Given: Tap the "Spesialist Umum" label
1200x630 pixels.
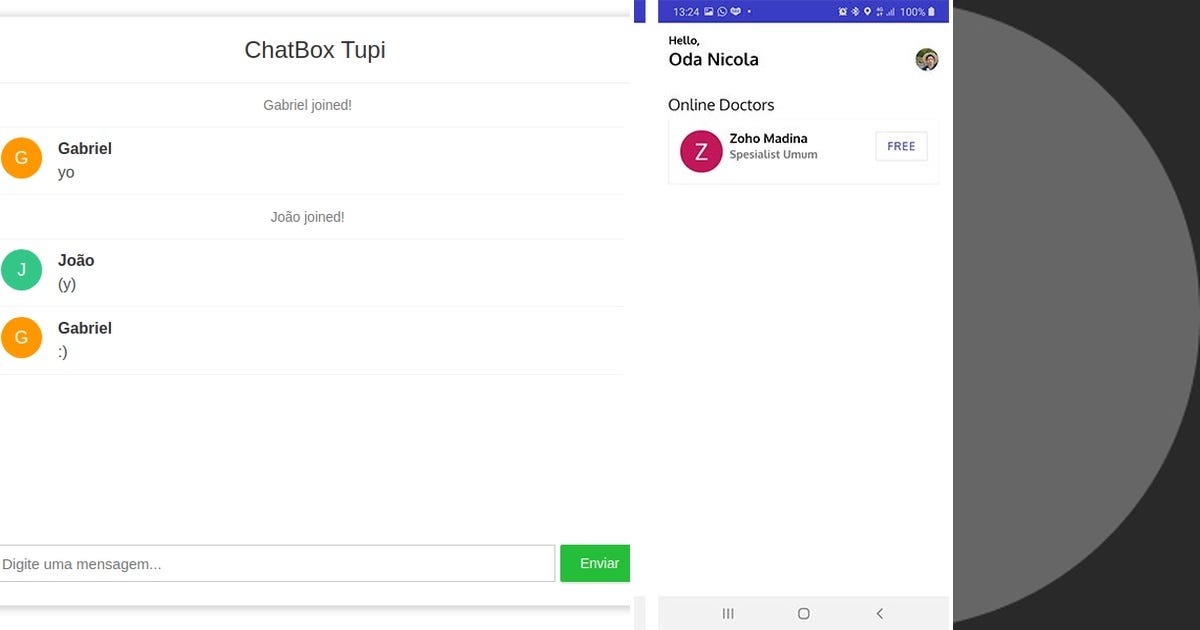Looking at the screenshot, I should pos(773,155).
